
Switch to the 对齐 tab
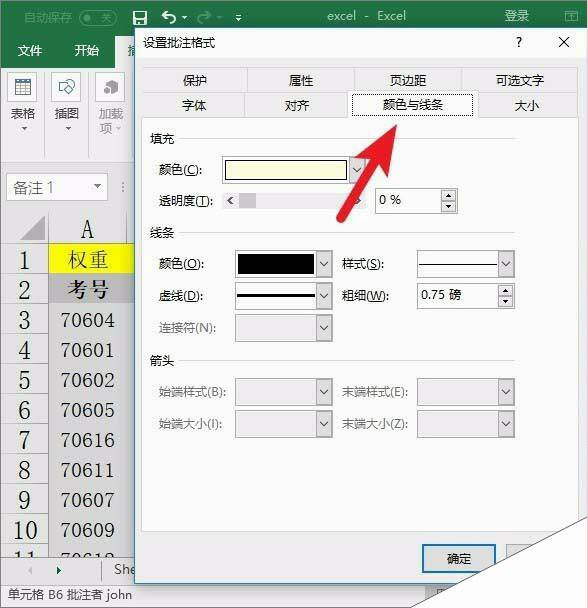tap(297, 105)
